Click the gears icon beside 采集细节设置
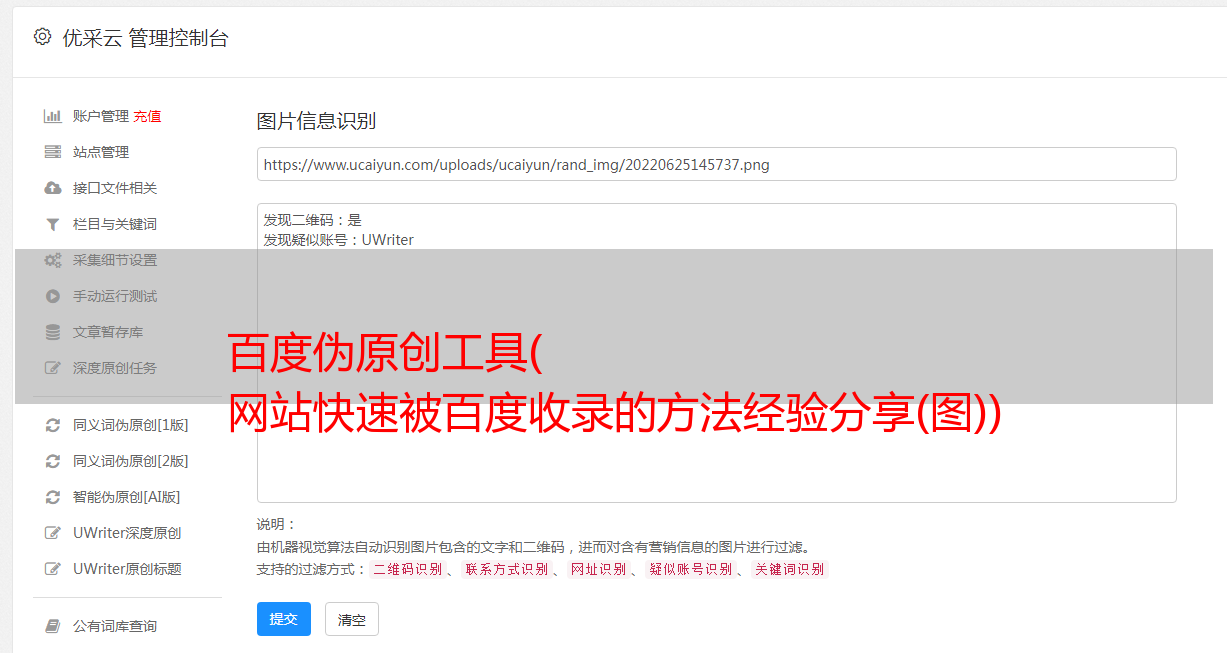 (53, 260)
